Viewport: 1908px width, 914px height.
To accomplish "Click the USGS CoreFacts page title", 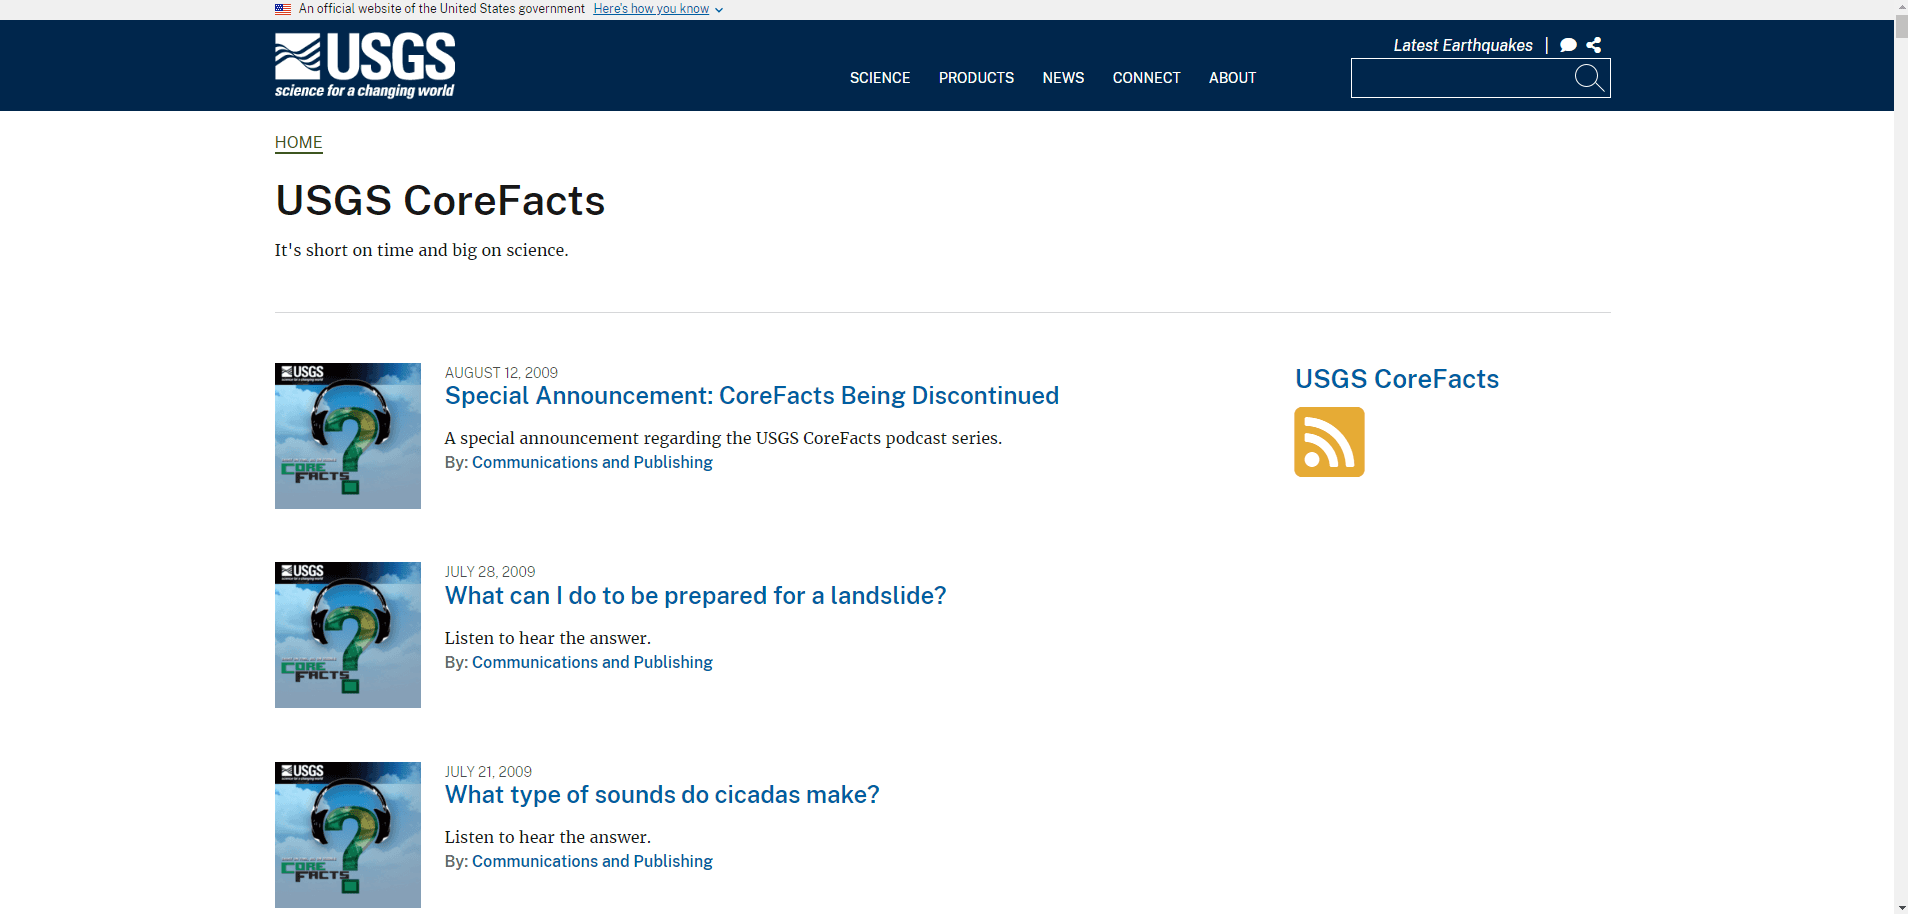I will coord(440,201).
